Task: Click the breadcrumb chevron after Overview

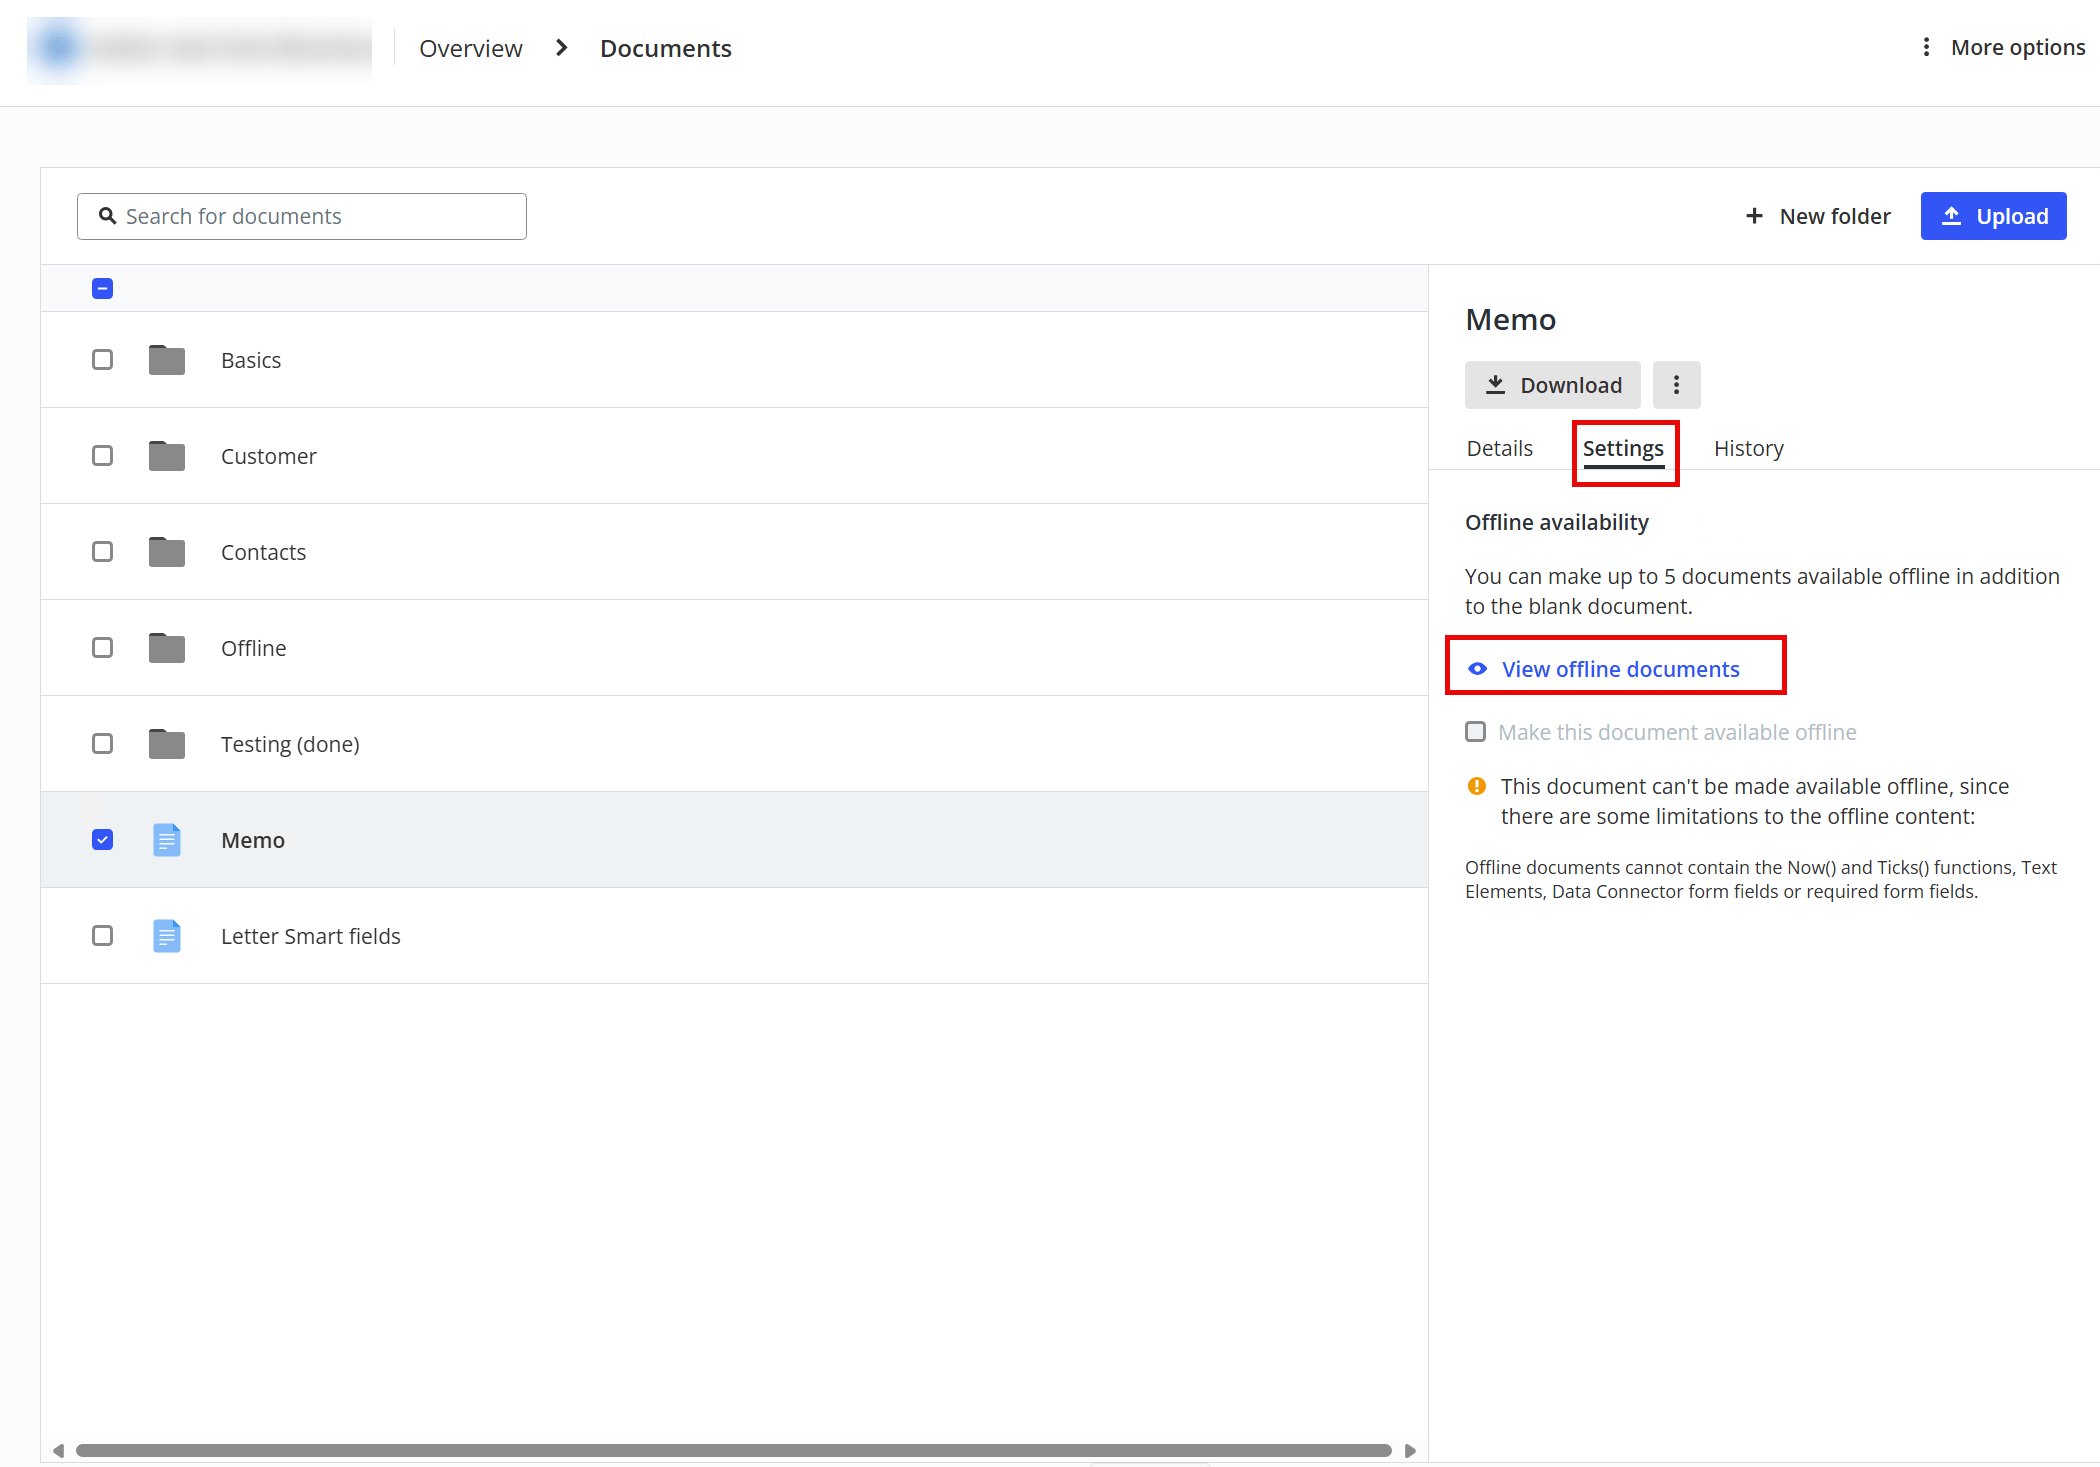Action: 561,48
